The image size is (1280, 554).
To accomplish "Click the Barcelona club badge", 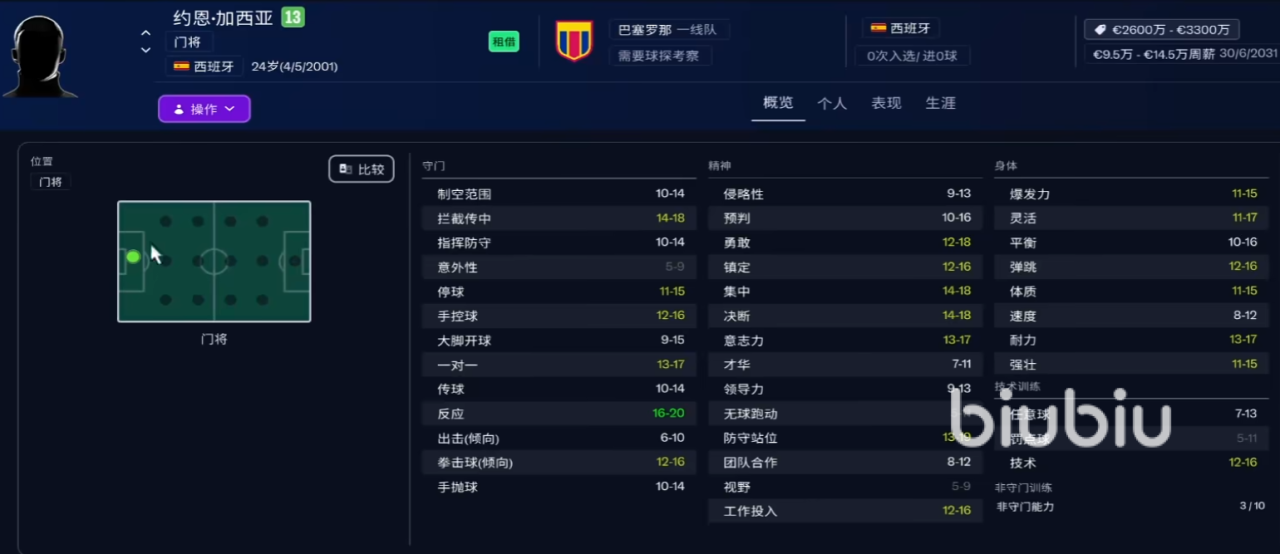I will 574,41.
